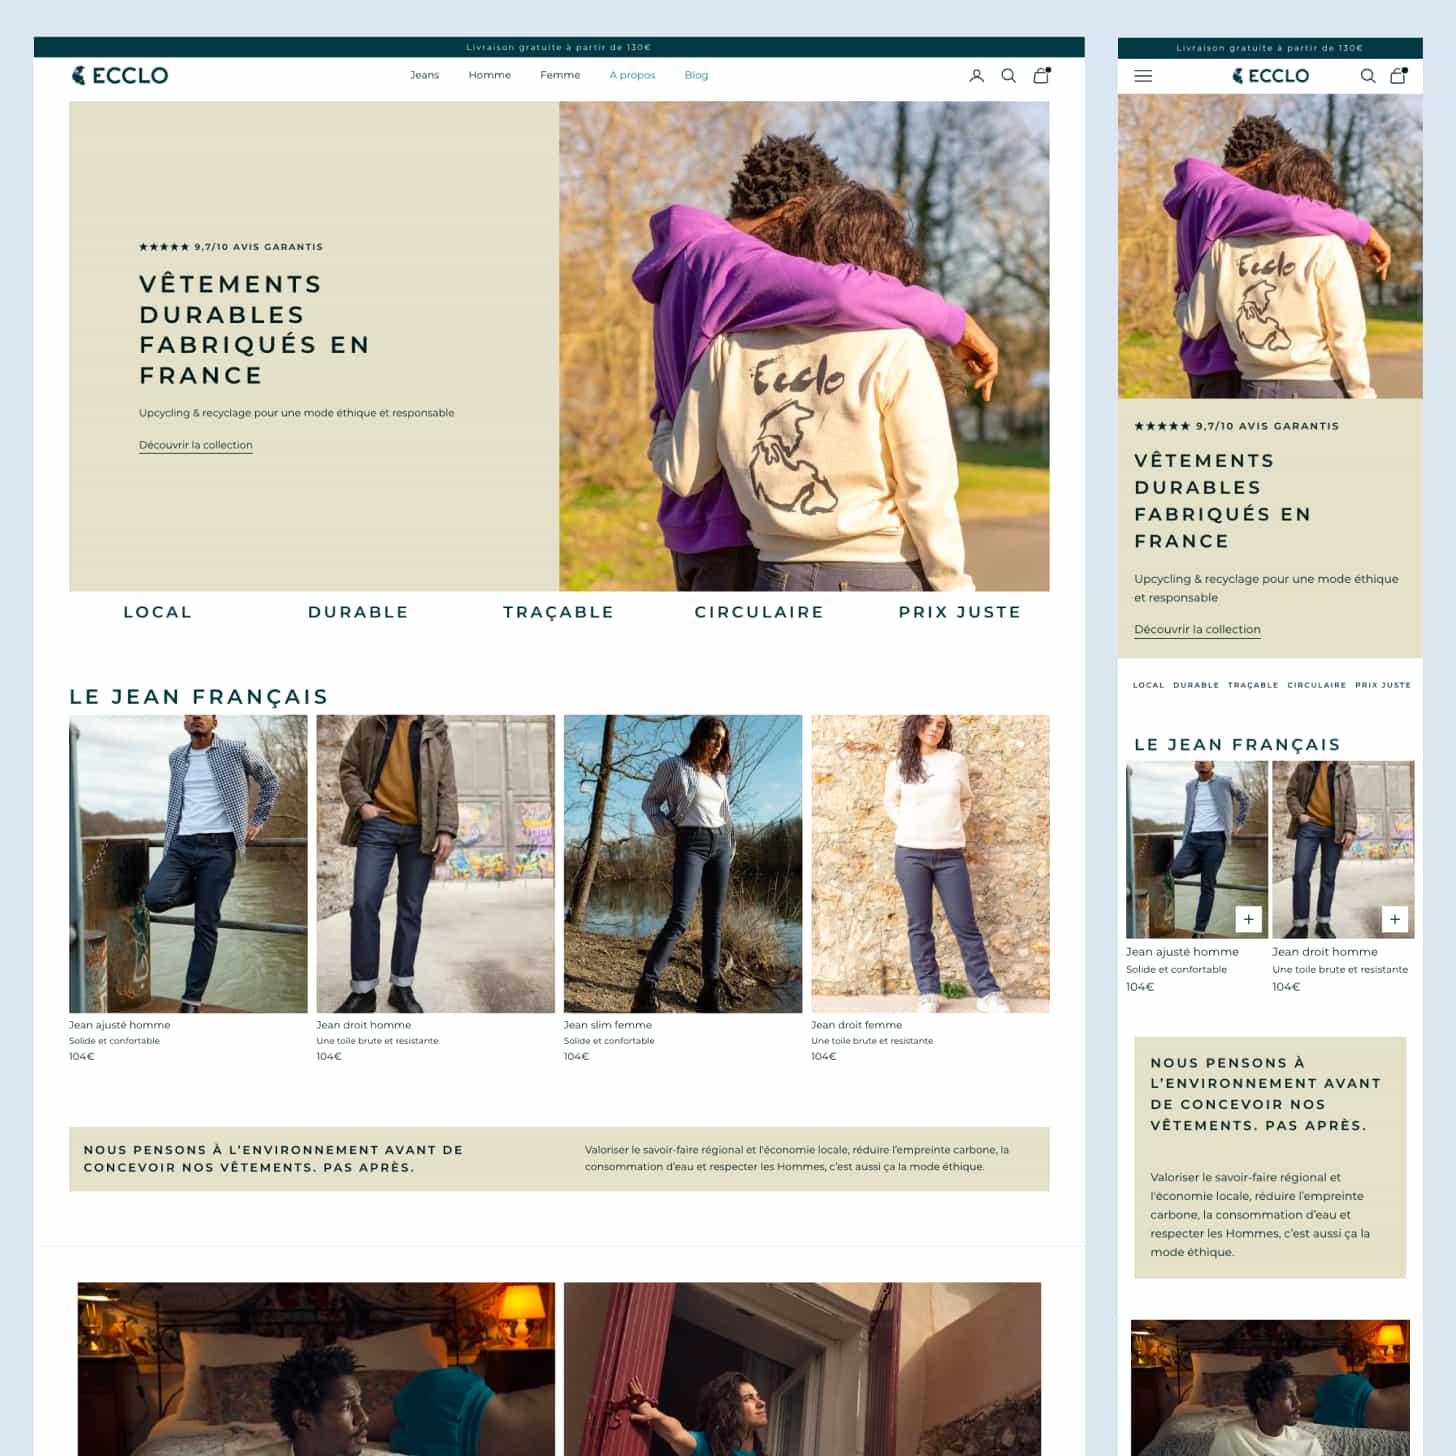Open the Jean slim femme product image
1456x1456 pixels.
(682, 863)
